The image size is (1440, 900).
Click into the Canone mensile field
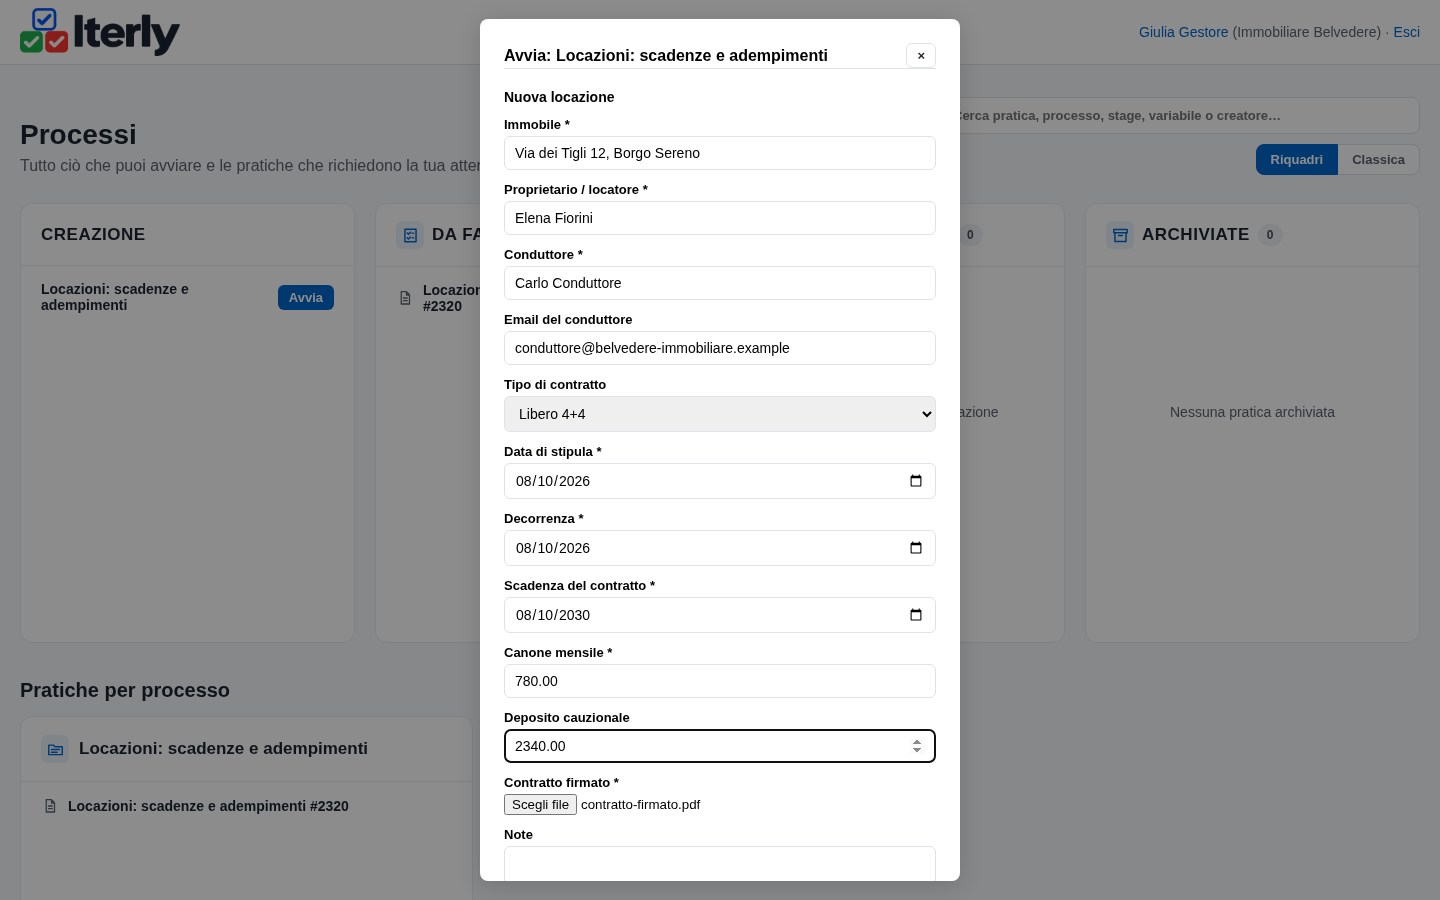pos(720,681)
